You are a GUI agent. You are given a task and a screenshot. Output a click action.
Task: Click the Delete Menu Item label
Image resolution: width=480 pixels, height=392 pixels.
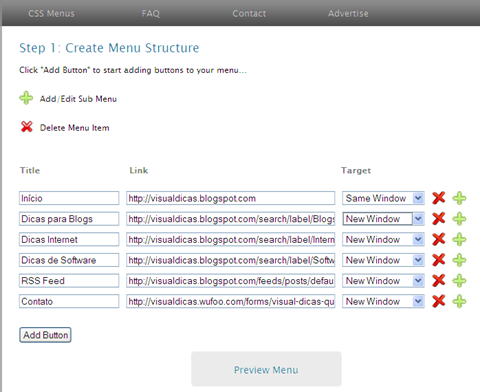(x=75, y=128)
